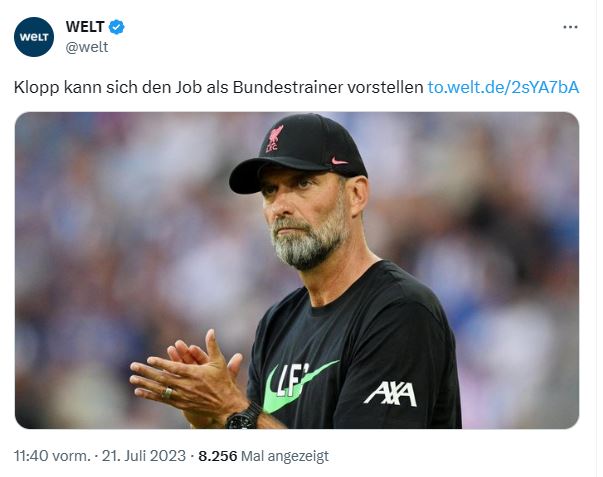Click the black wristwatch in the photo
The height and width of the screenshot is (477, 603).
244,417
